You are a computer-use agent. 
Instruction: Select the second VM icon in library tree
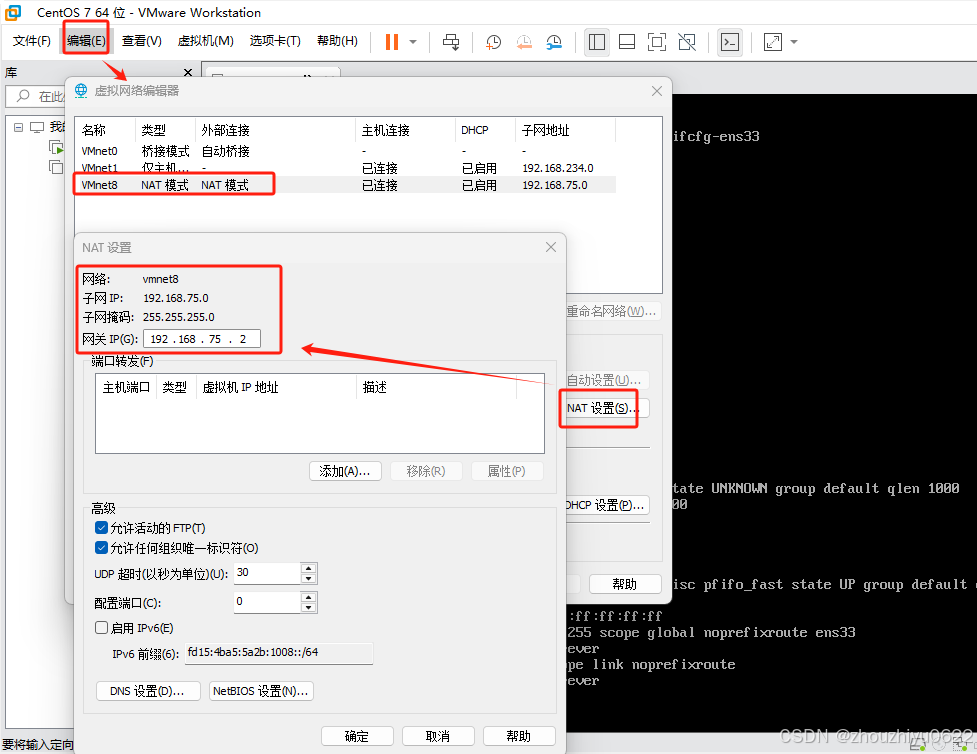click(56, 166)
